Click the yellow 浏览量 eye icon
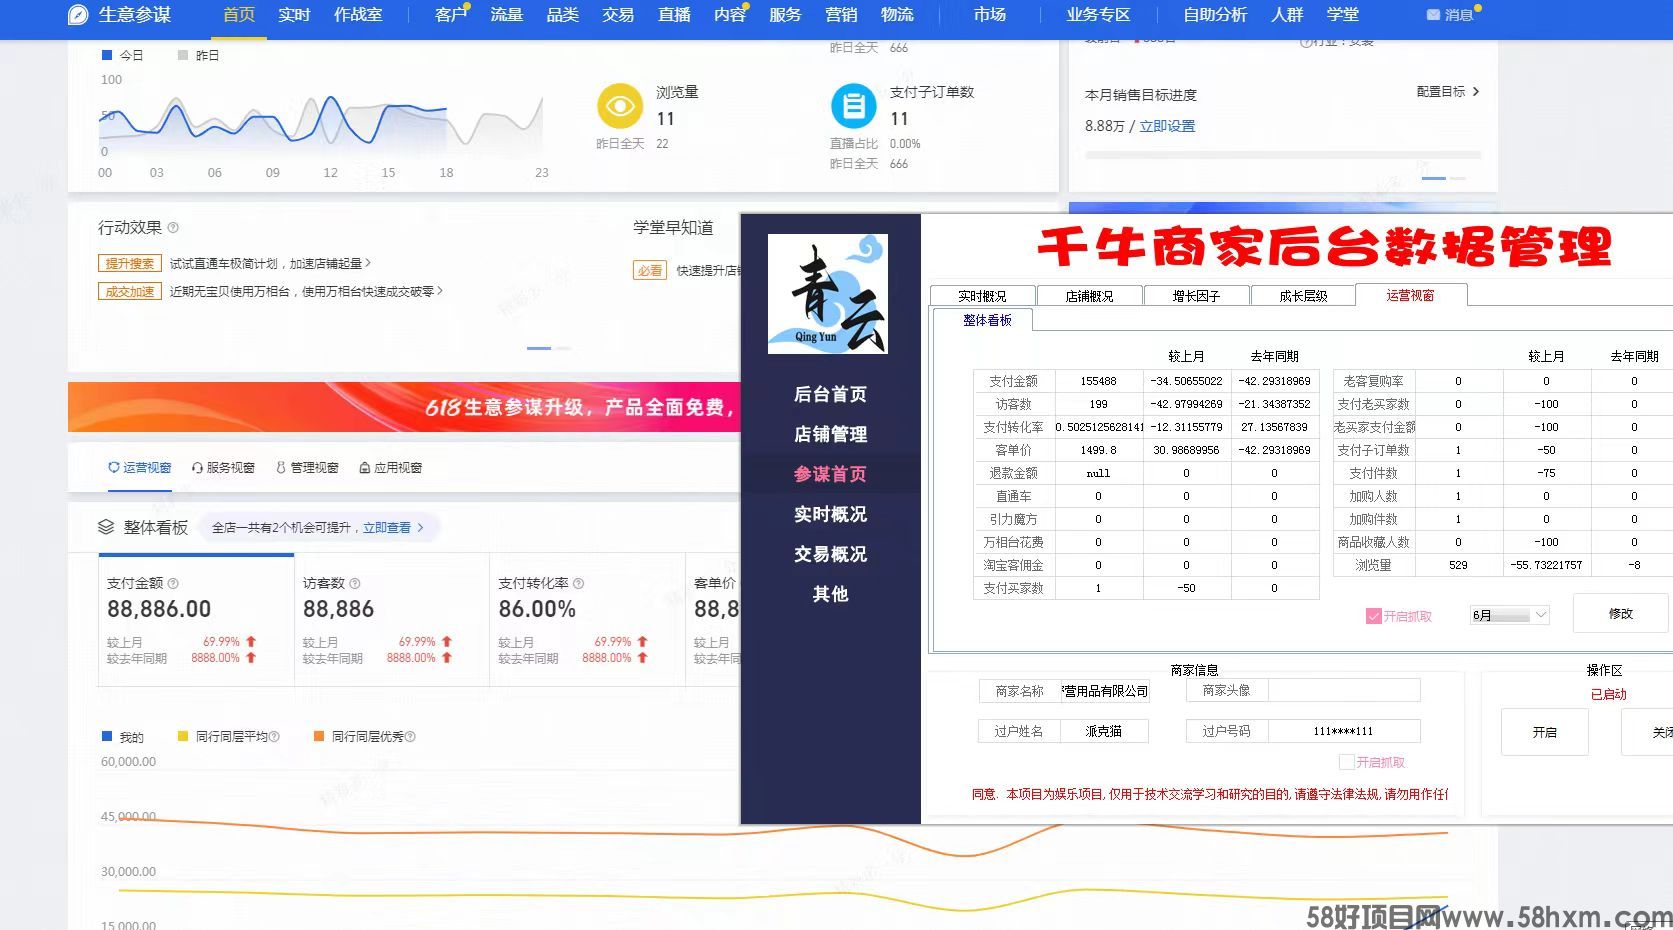 (620, 106)
